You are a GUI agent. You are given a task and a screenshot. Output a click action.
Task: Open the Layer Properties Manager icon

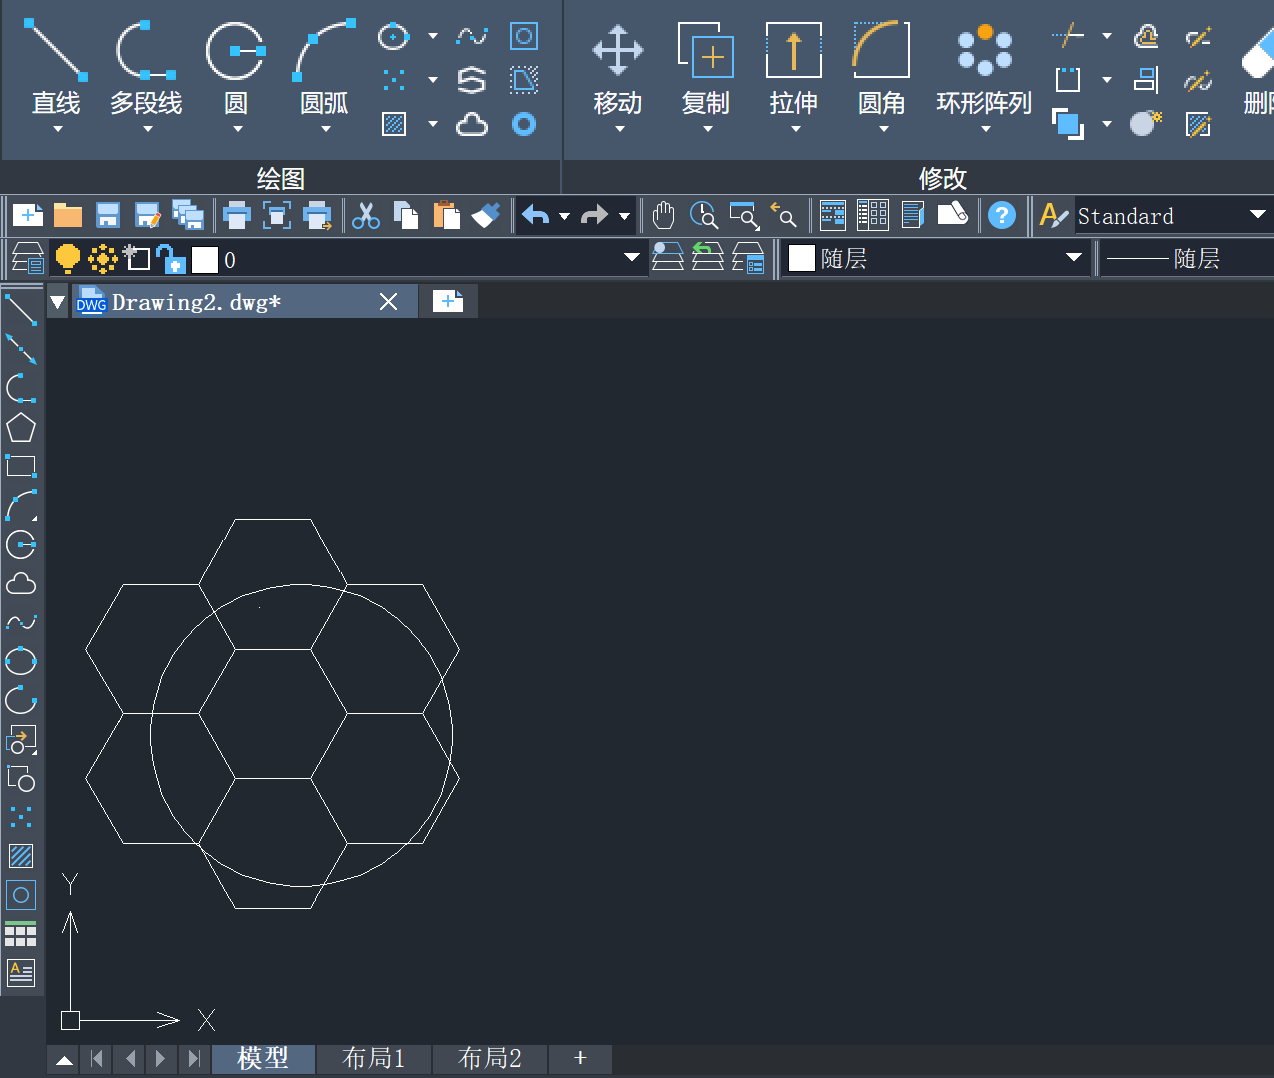click(28, 259)
